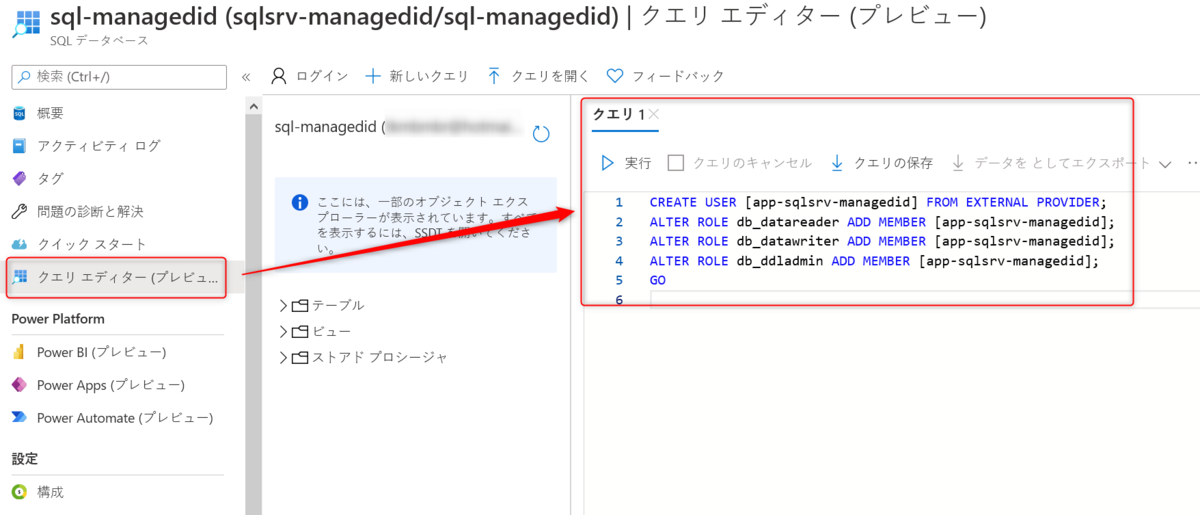Click the アクティビティ ログ icon
Viewport: 1200px width, 515px height.
click(19, 146)
